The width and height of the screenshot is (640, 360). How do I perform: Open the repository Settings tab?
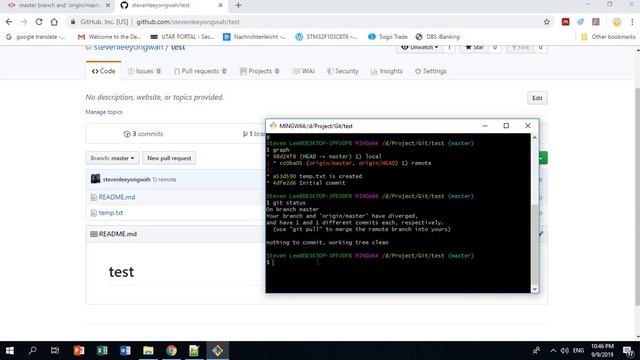(431, 71)
